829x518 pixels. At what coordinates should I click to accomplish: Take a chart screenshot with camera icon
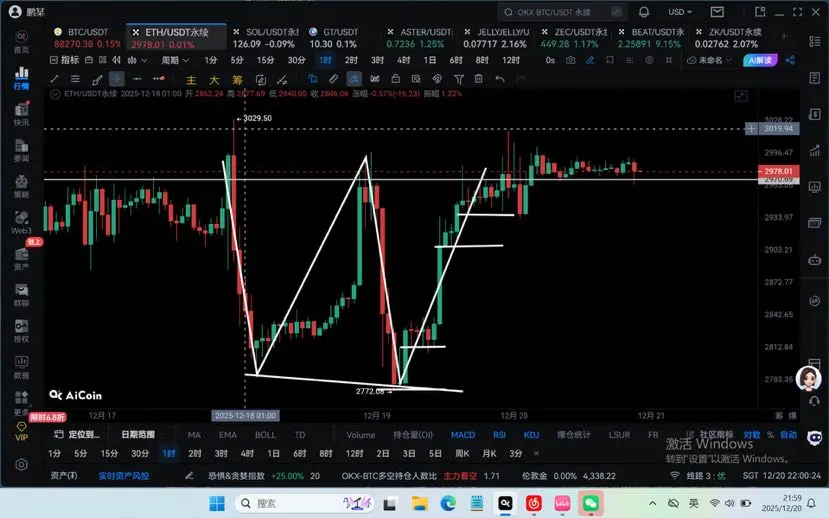pos(570,60)
